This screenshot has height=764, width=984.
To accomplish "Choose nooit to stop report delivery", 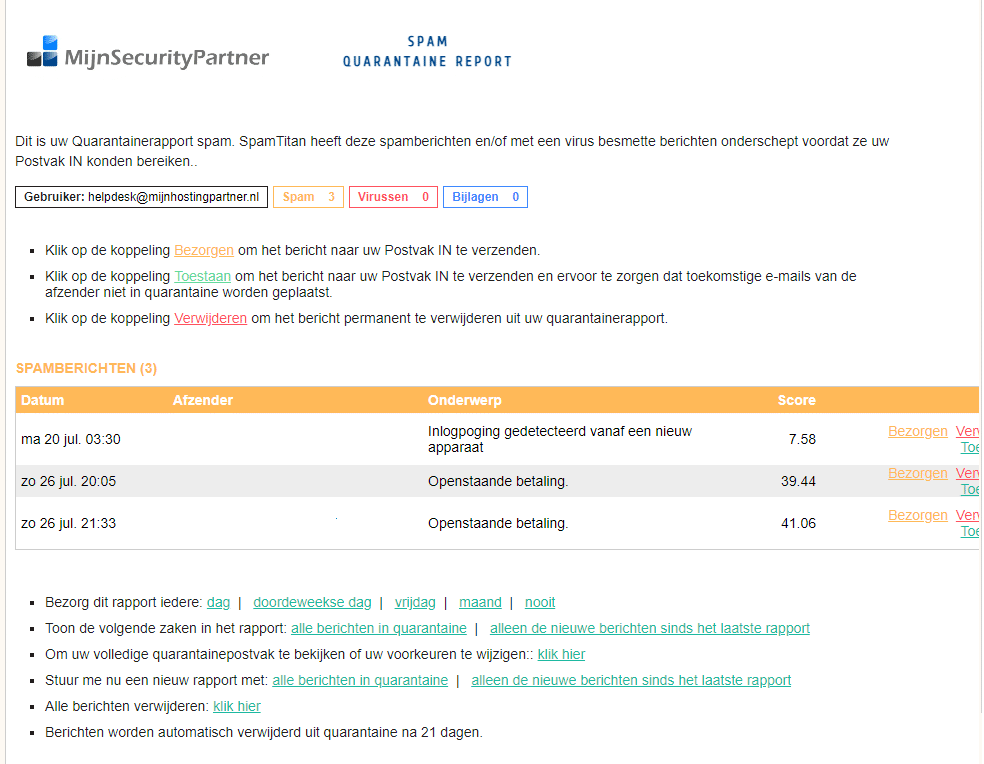I will (540, 603).
